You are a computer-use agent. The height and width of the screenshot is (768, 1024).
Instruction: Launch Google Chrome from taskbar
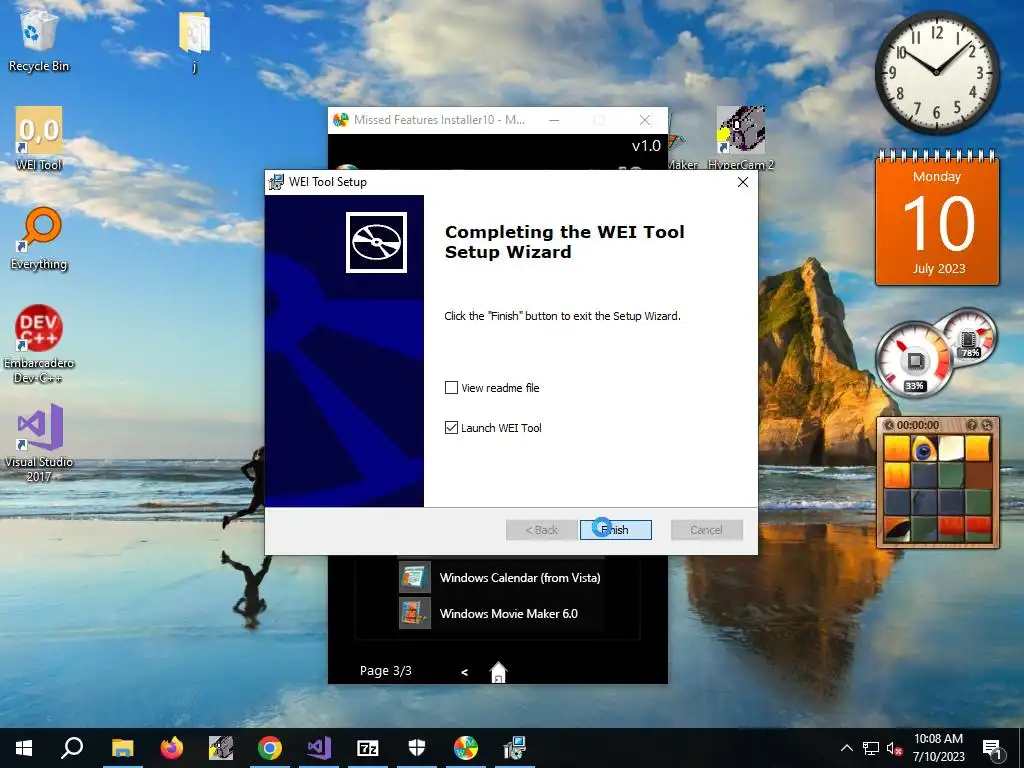click(x=270, y=748)
